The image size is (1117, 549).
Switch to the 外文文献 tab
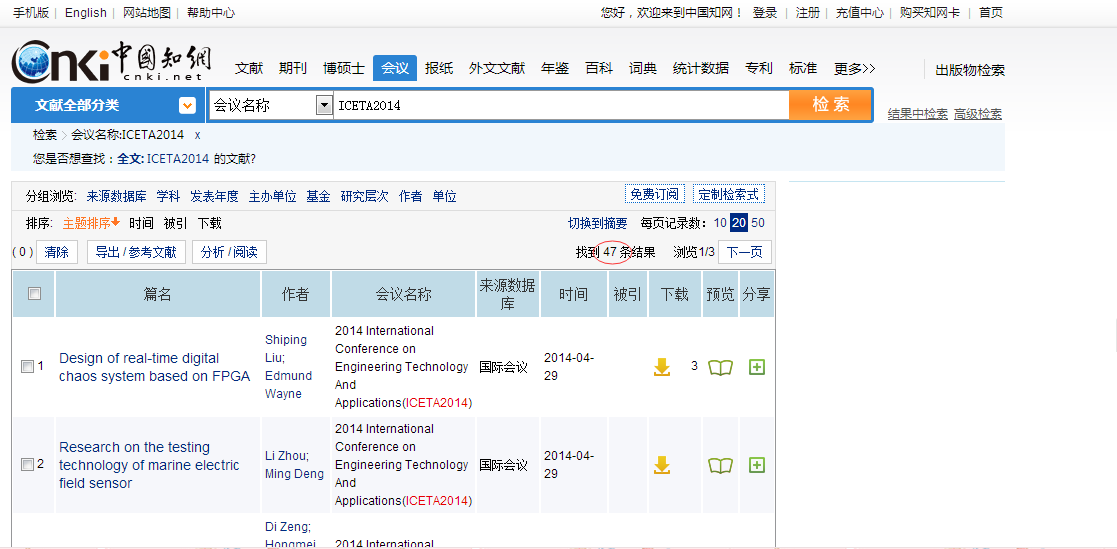point(497,68)
